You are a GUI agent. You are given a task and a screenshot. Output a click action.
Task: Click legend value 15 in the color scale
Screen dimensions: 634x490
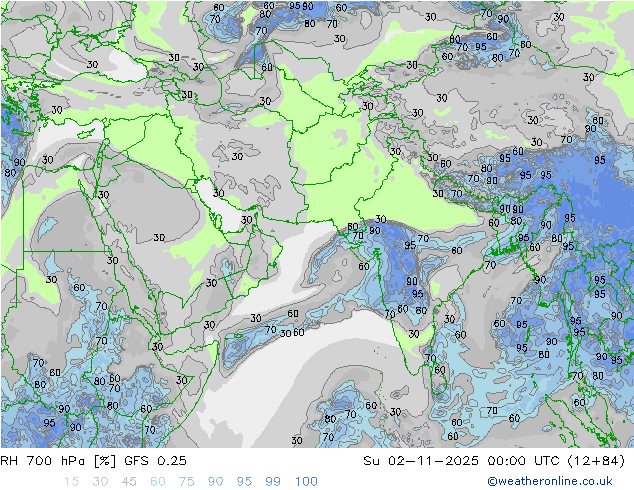pos(71,482)
